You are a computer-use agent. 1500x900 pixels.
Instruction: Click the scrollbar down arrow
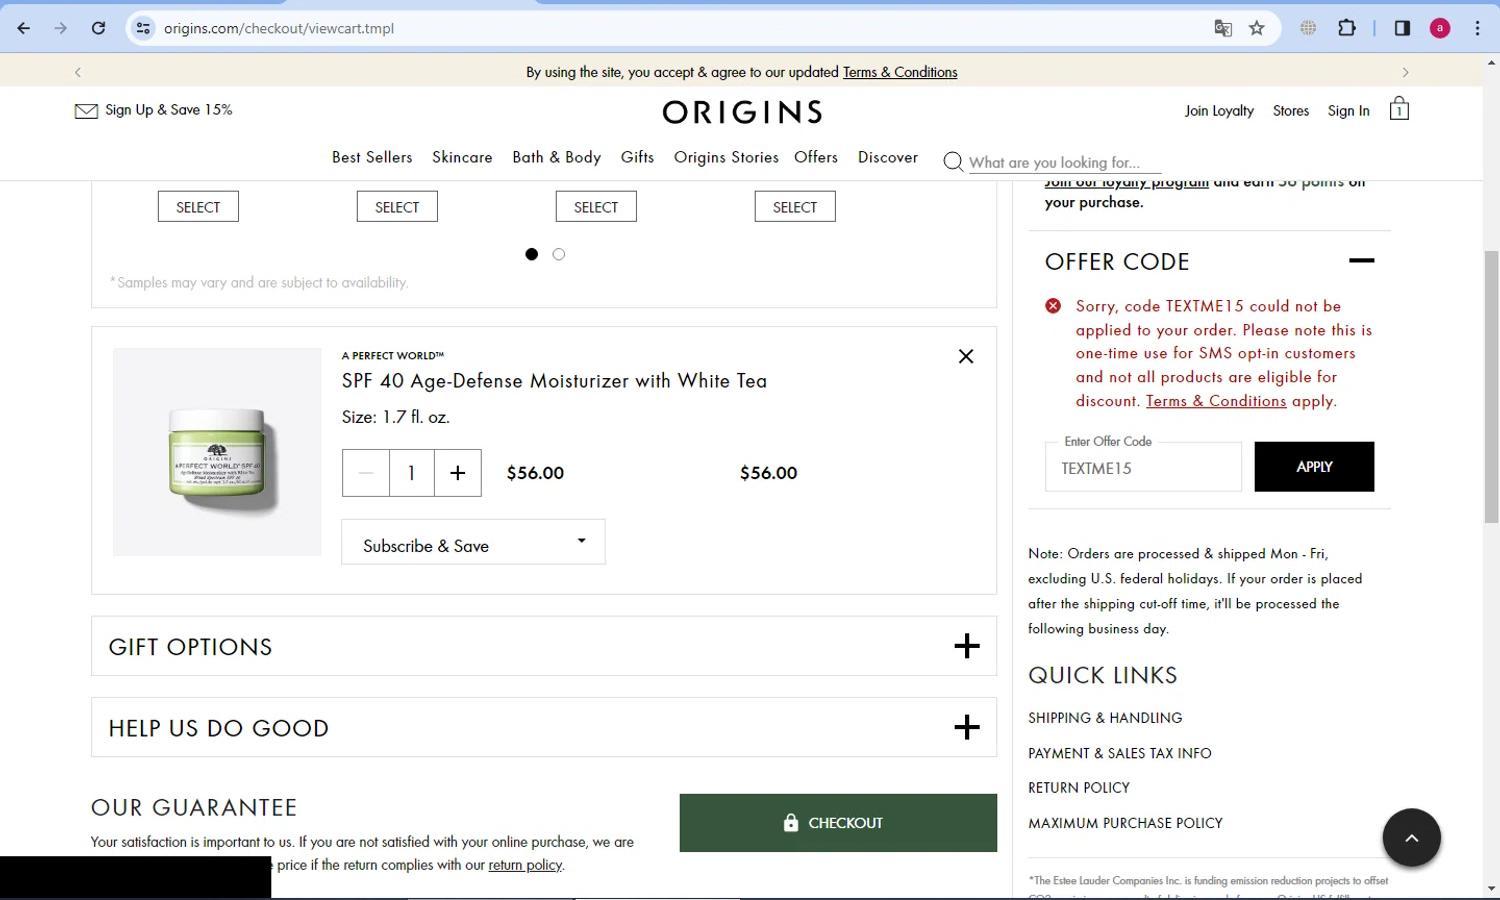tap(1491, 888)
